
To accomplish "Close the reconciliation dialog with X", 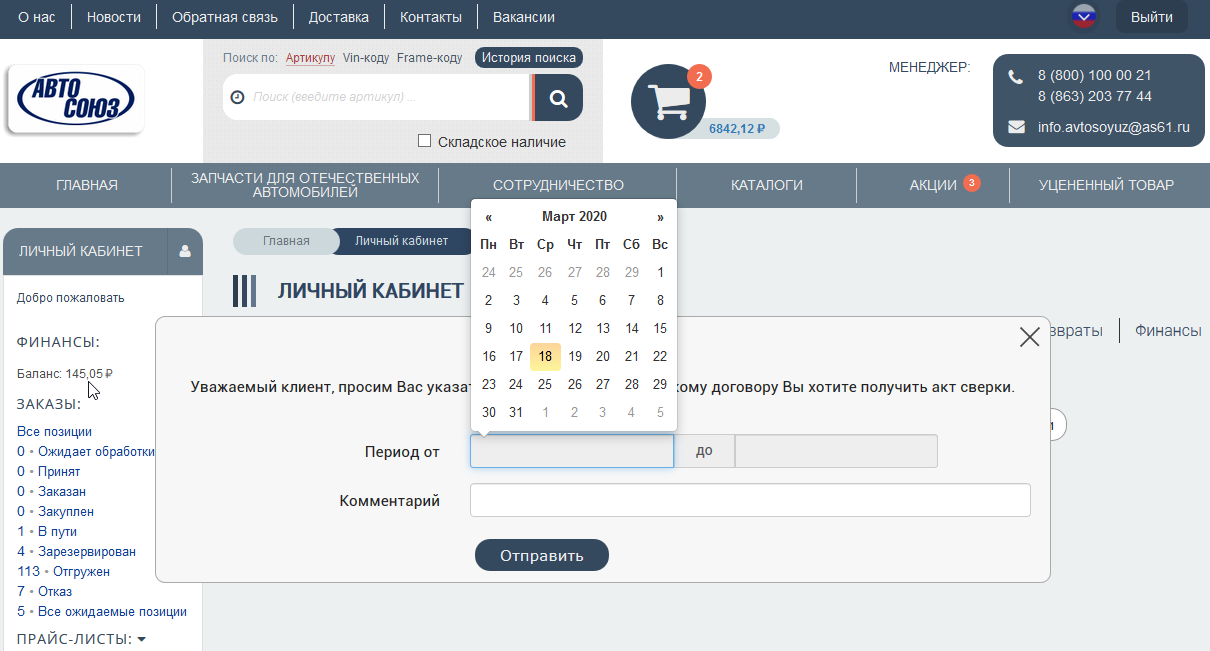I will pyautogui.click(x=1029, y=337).
